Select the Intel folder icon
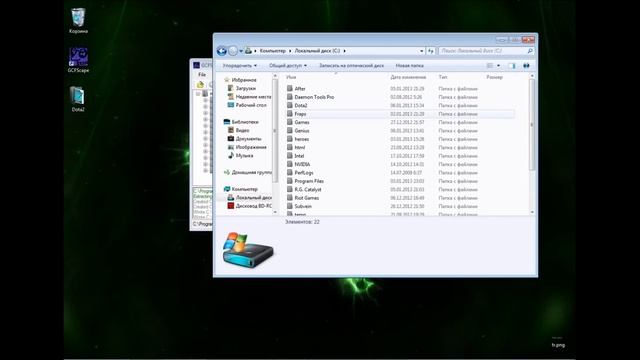The image size is (640, 360). pos(290,156)
